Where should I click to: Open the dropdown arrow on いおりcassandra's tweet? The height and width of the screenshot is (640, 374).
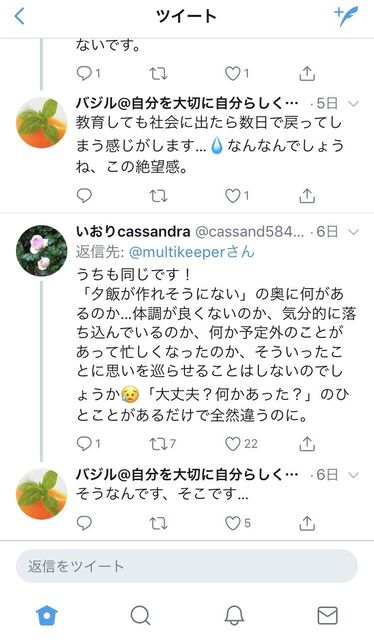[353, 232]
